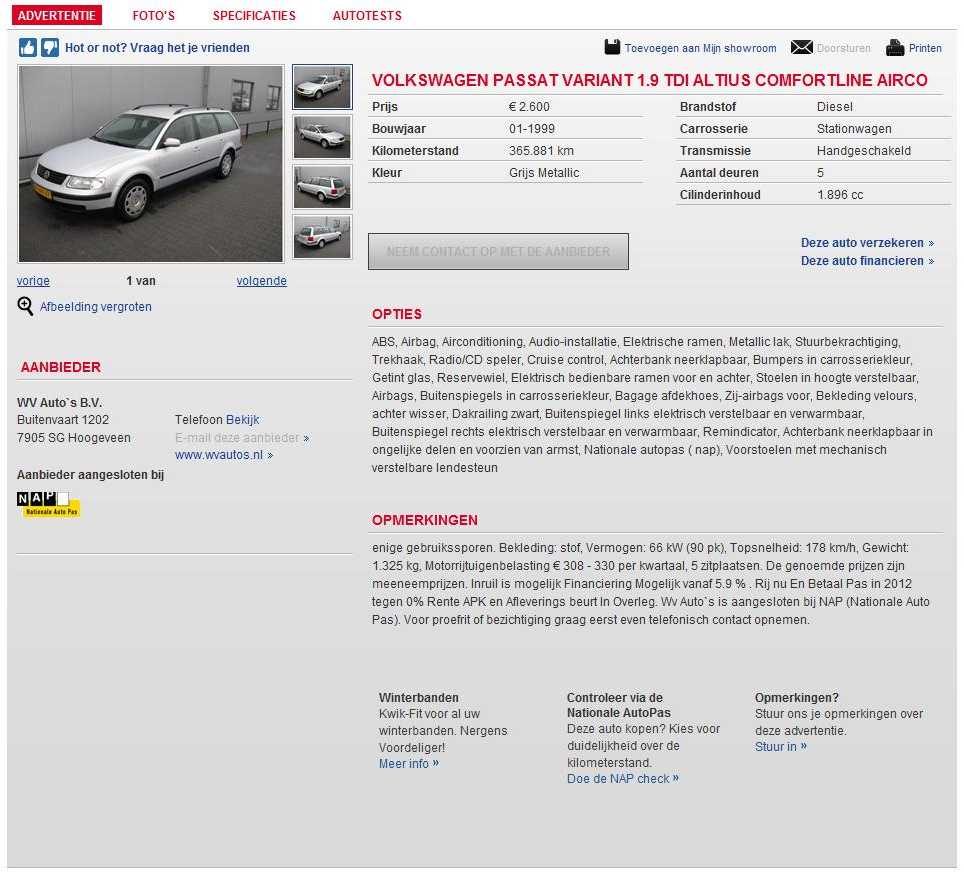The width and height of the screenshot is (964, 876).
Task: Click the 'Opmerkingen?' heading
Action: click(797, 698)
